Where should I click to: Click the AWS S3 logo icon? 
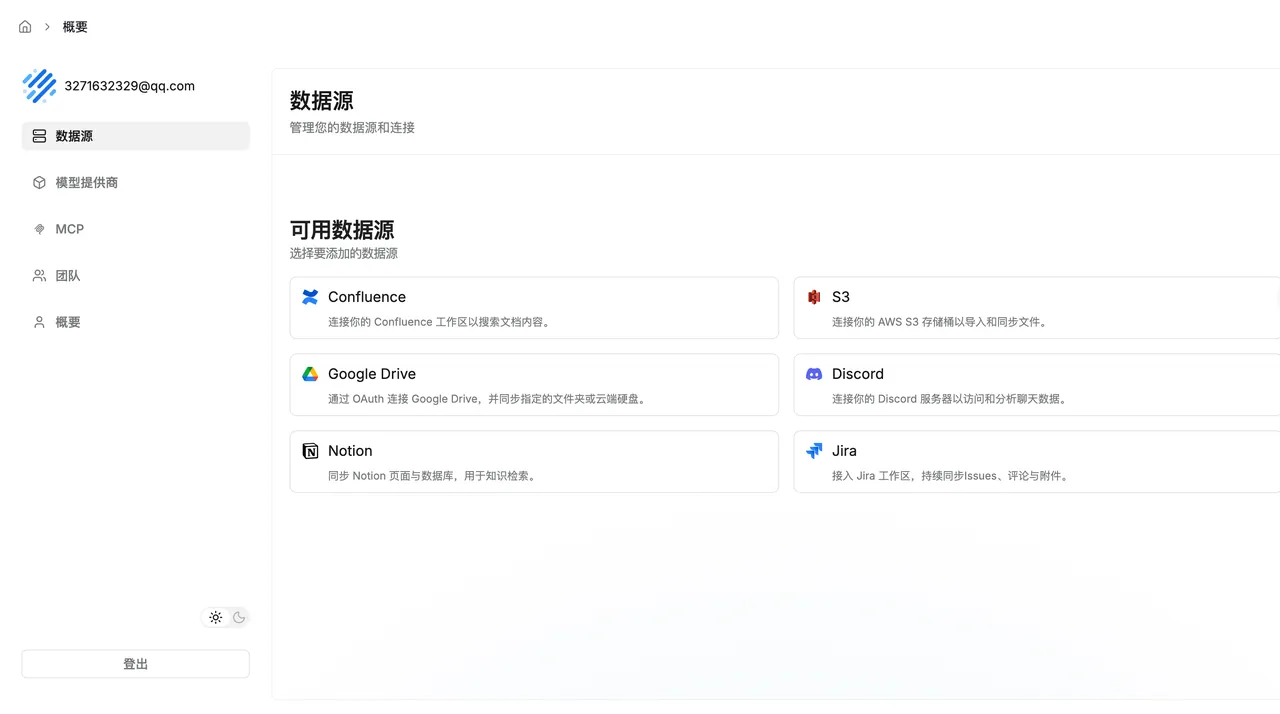pyautogui.click(x=814, y=297)
